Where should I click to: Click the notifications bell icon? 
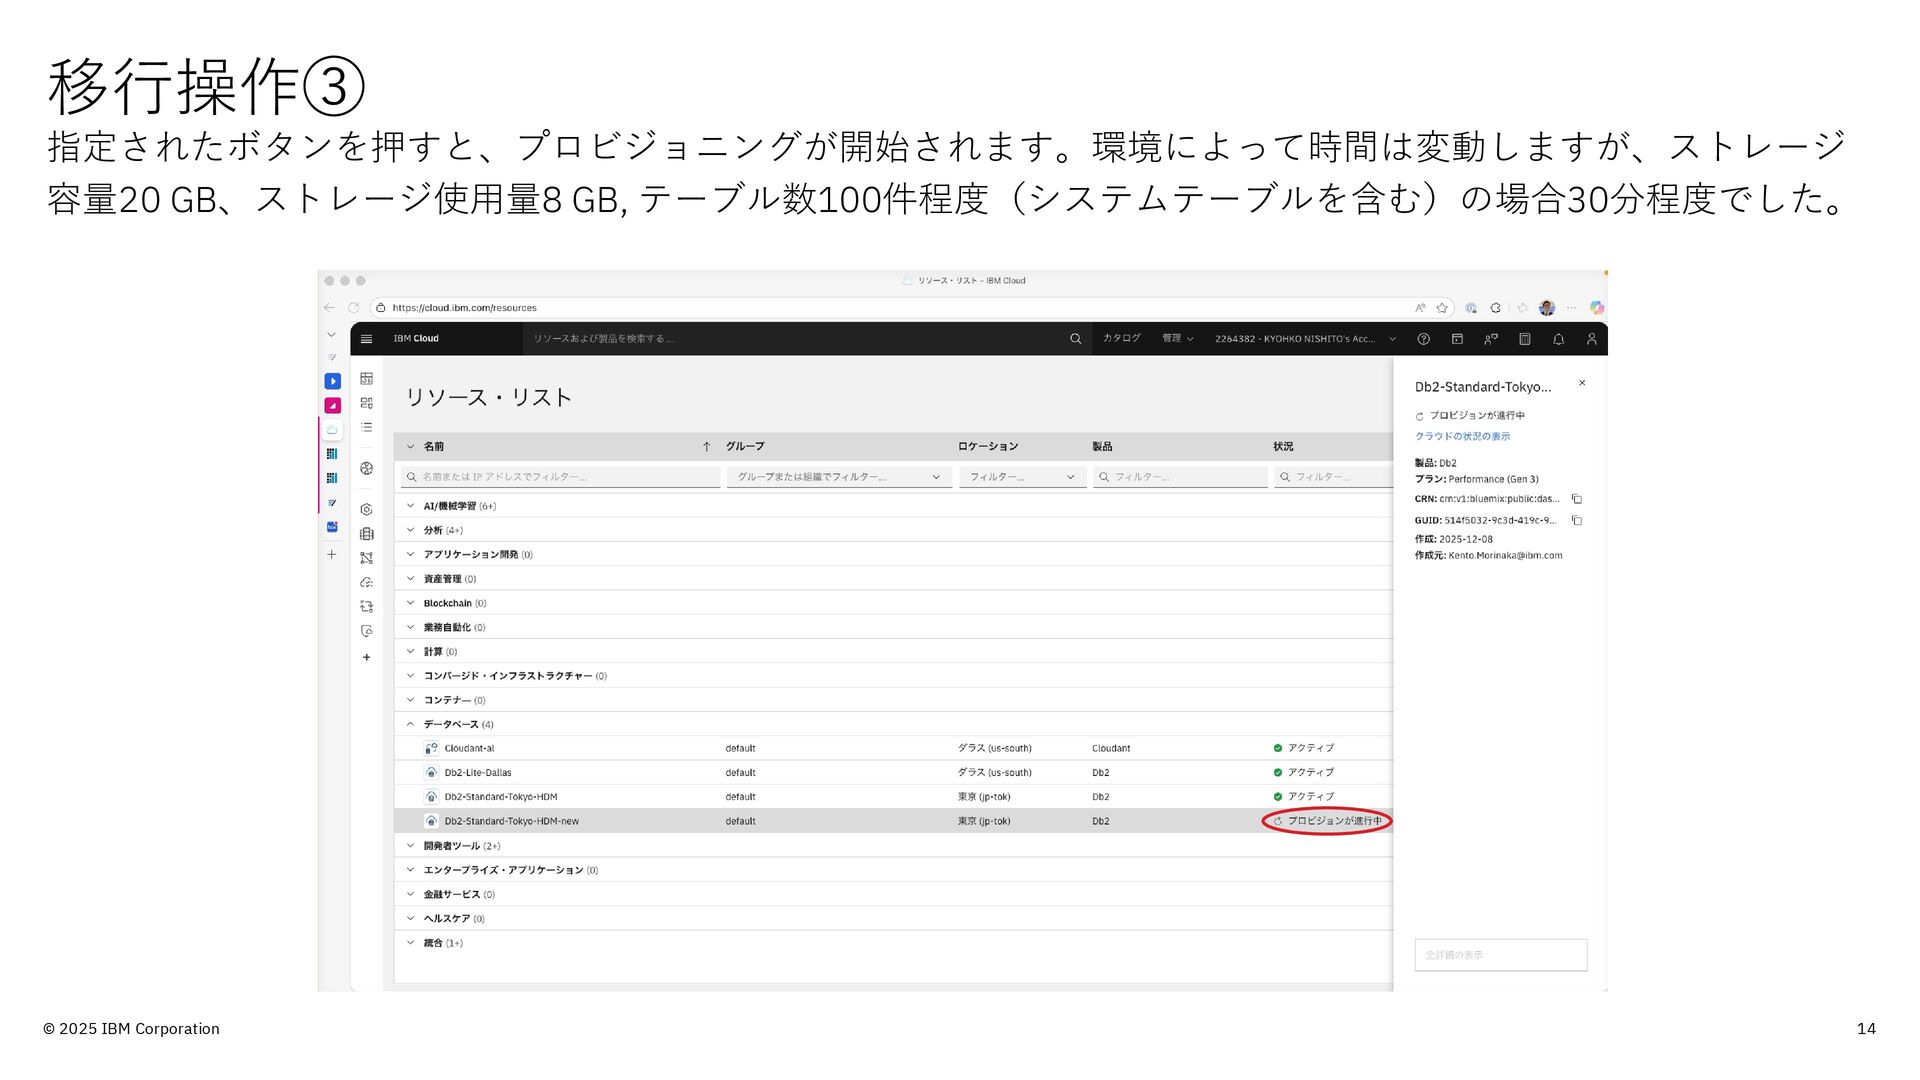[1558, 339]
